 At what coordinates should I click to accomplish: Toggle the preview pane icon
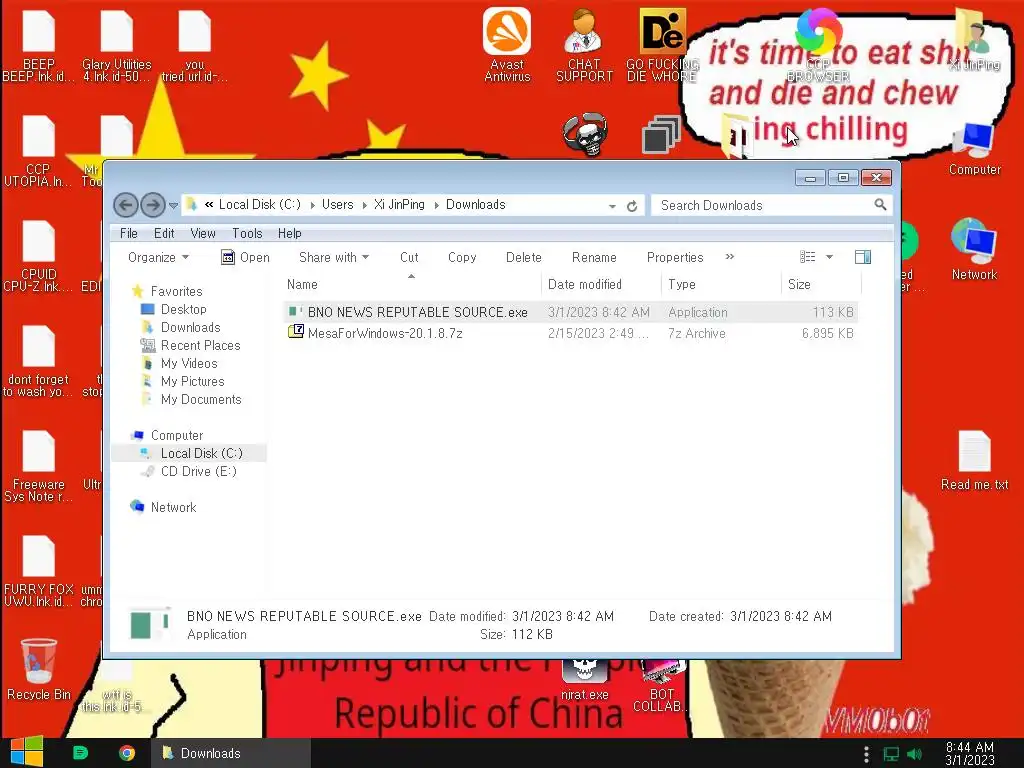pos(863,257)
